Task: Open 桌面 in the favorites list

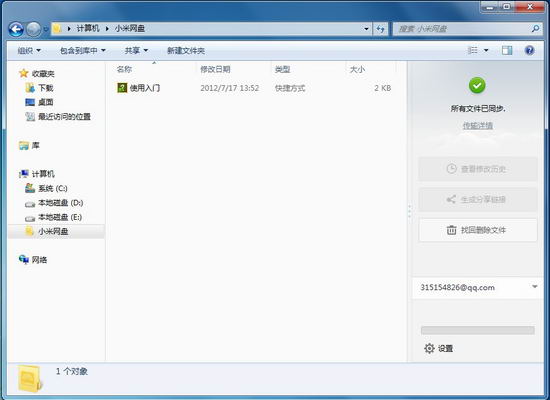Action: tap(46, 102)
